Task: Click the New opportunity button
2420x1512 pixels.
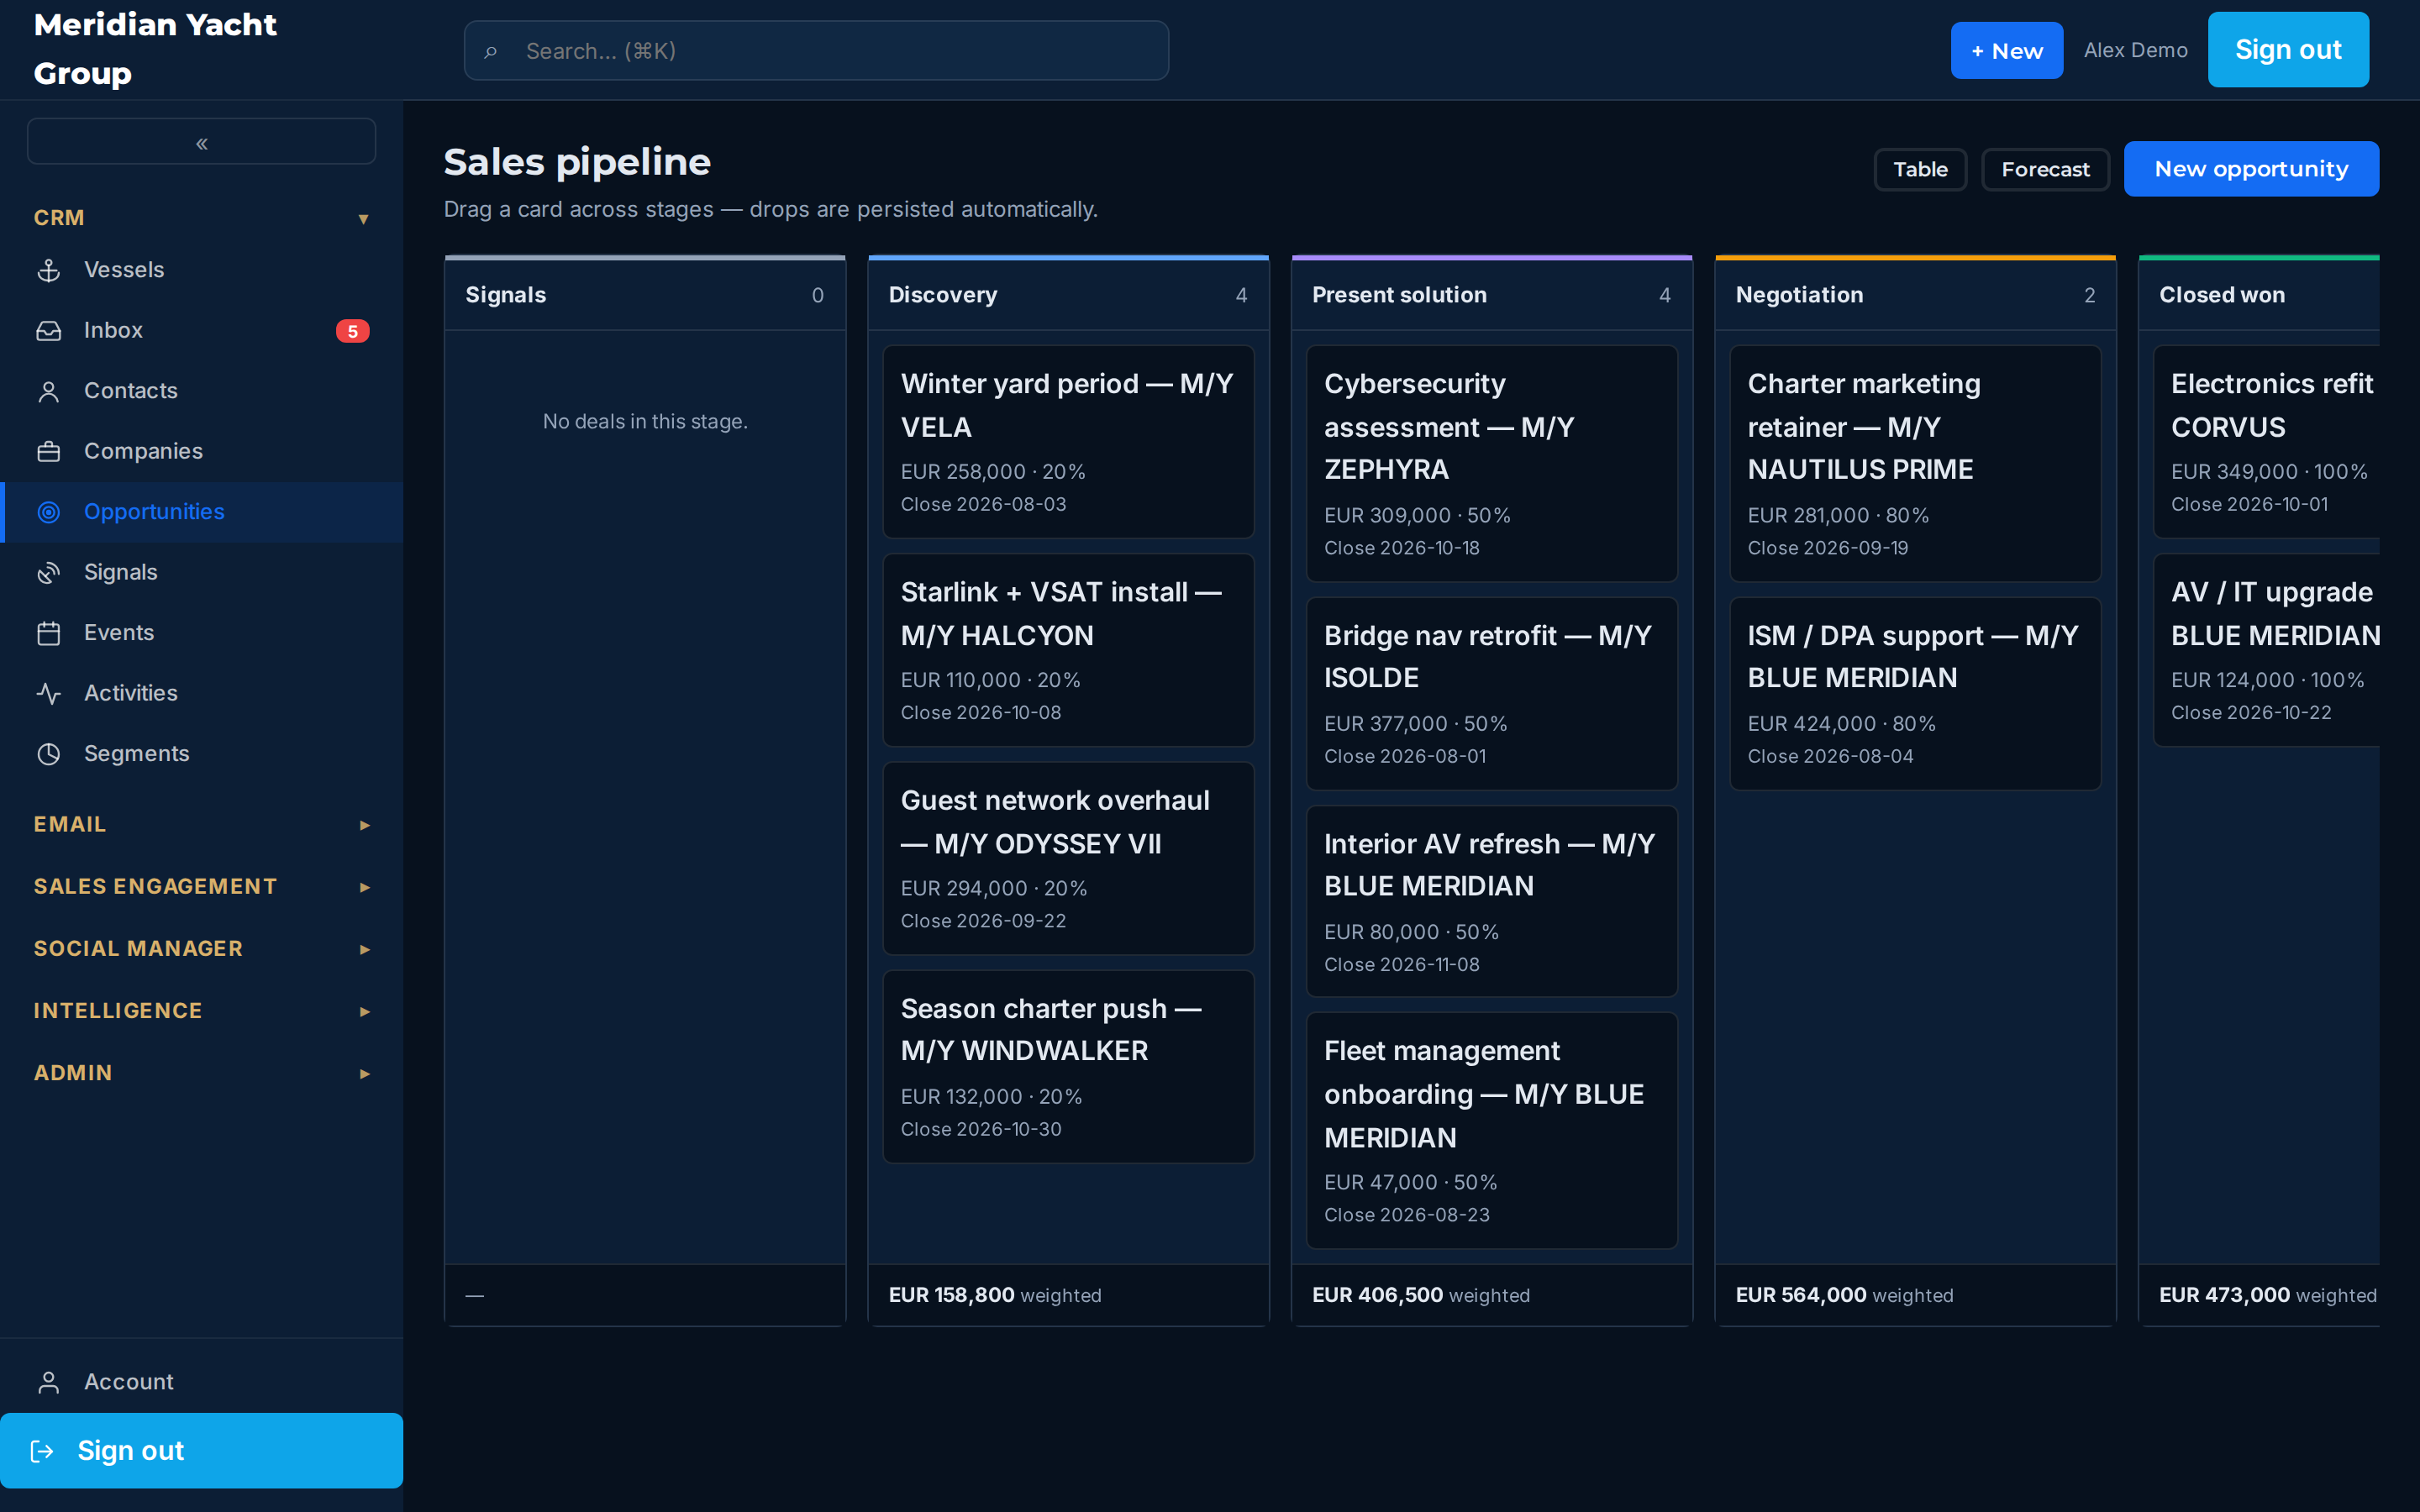Action: pos(2251,169)
